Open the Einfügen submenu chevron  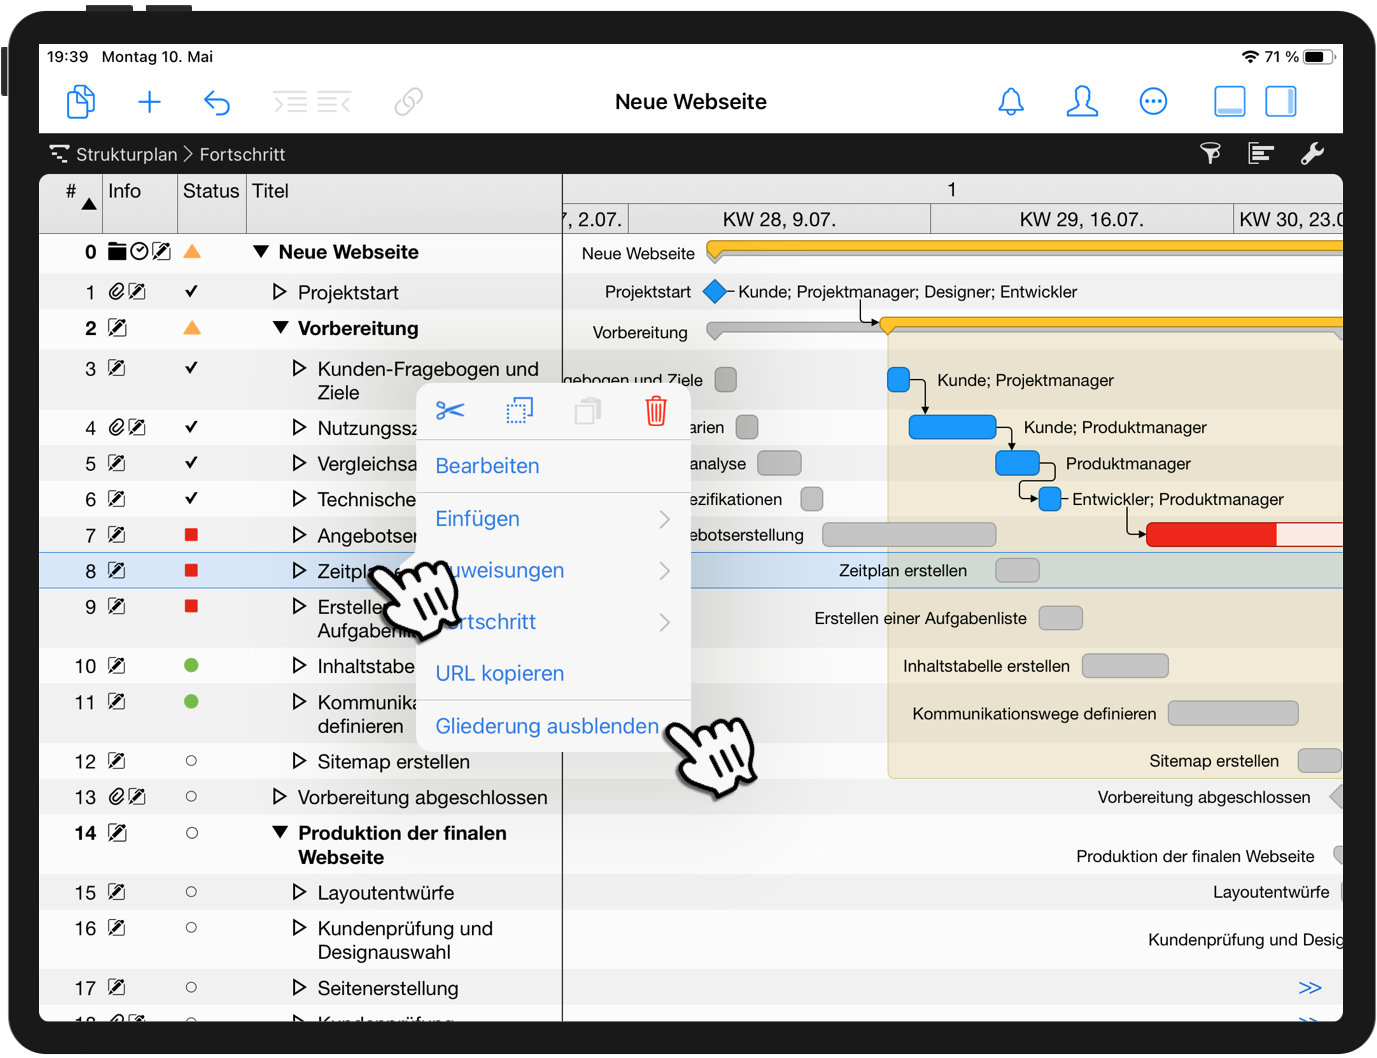tap(664, 519)
